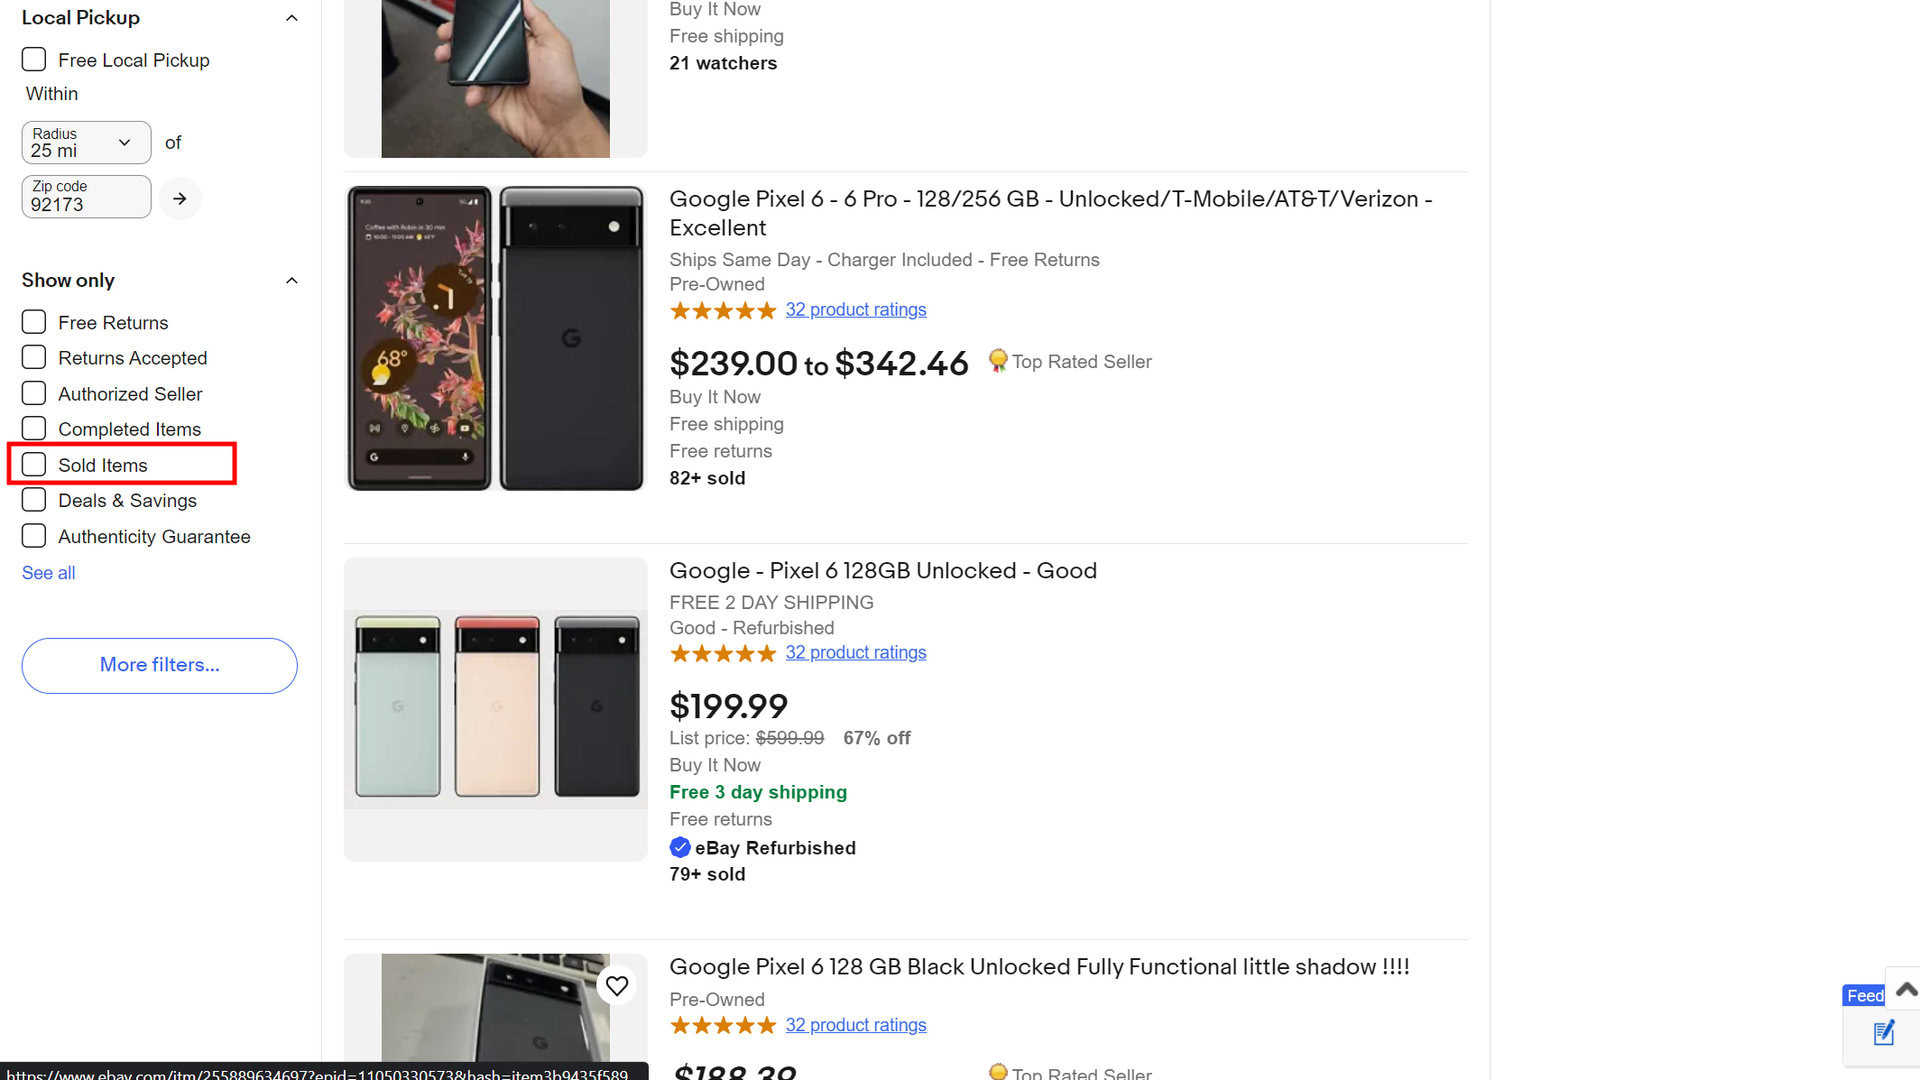Click the See all link

coord(48,573)
